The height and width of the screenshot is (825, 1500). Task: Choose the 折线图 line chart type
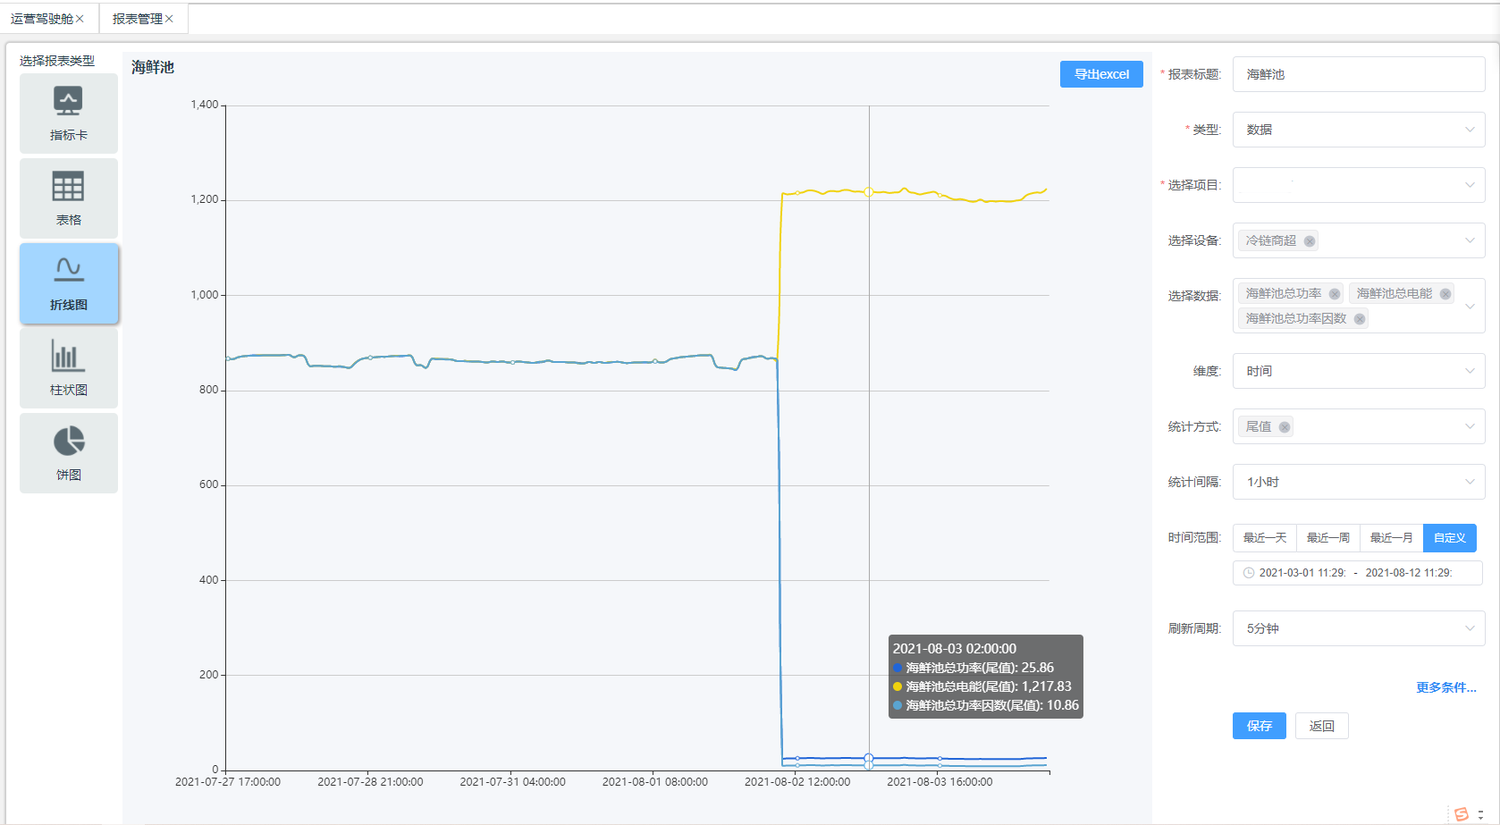pyautogui.click(x=68, y=283)
